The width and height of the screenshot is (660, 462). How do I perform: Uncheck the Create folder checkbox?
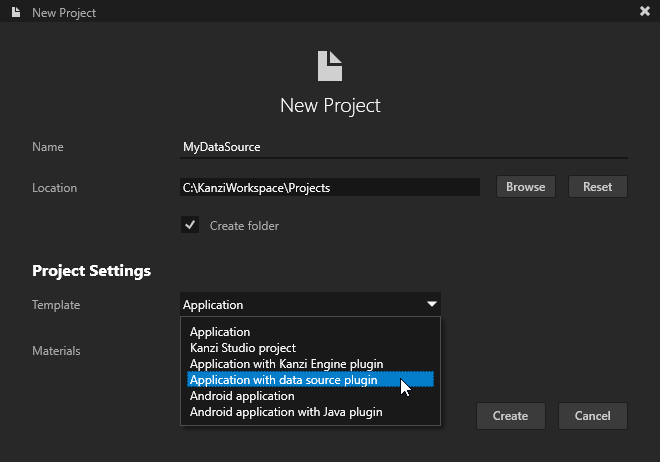190,225
